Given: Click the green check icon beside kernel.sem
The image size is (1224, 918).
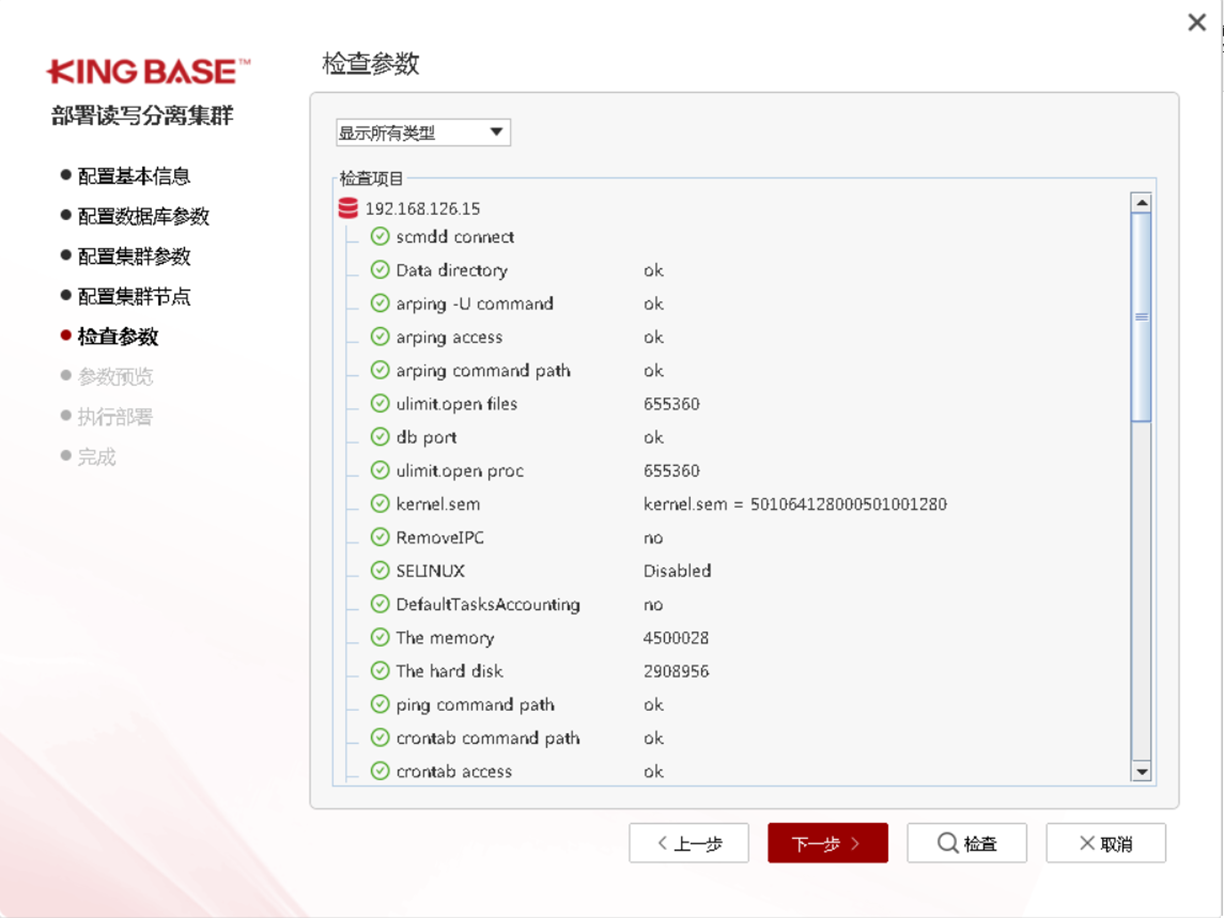Looking at the screenshot, I should (380, 504).
